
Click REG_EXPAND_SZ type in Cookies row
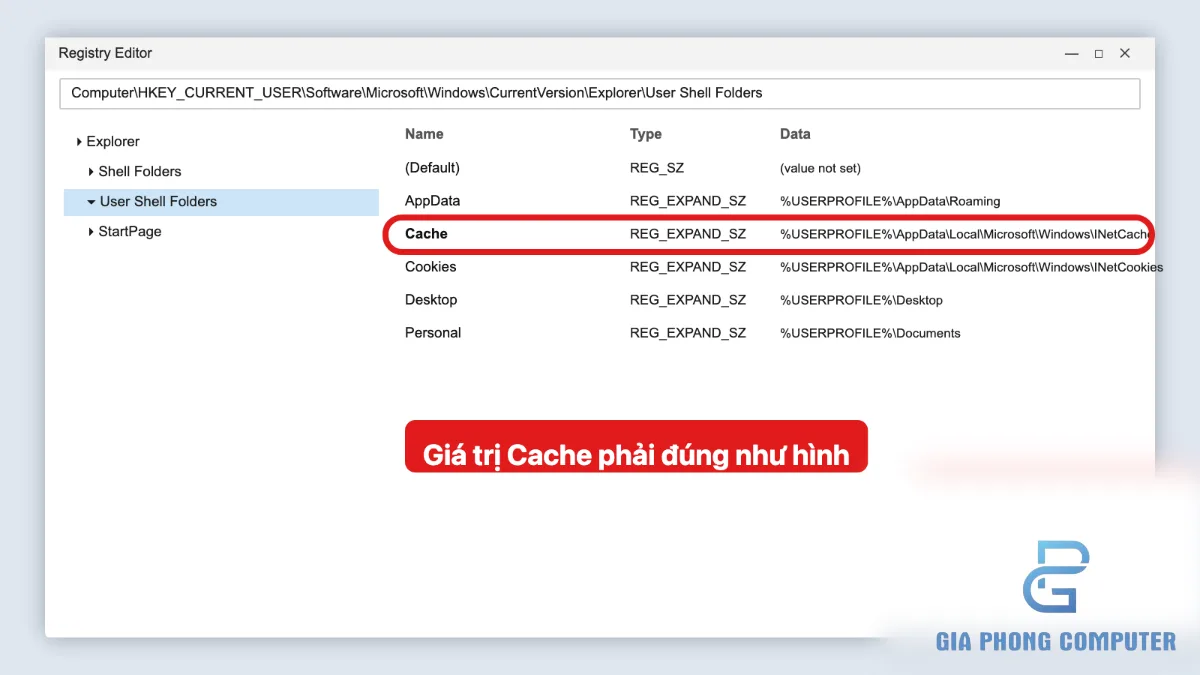click(x=688, y=267)
